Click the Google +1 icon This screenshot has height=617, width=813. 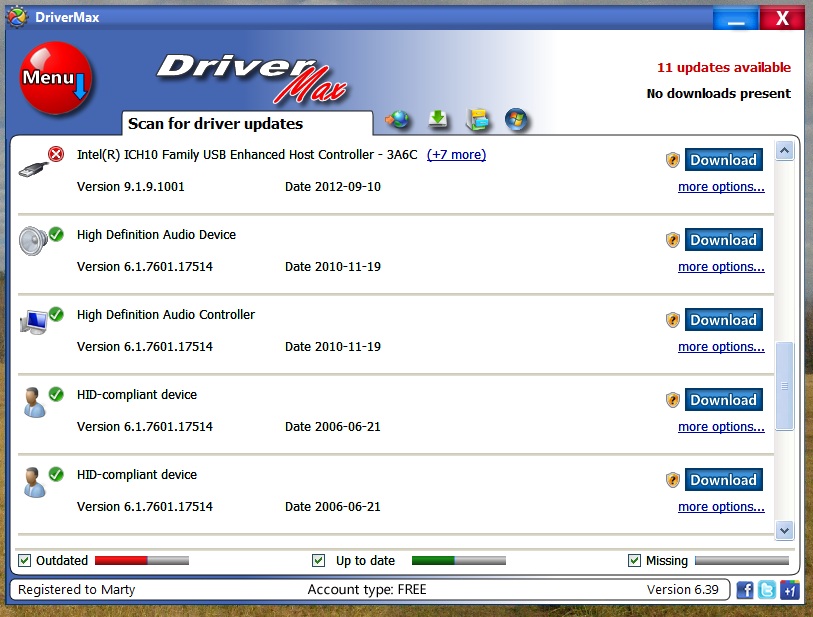pyautogui.click(x=790, y=590)
